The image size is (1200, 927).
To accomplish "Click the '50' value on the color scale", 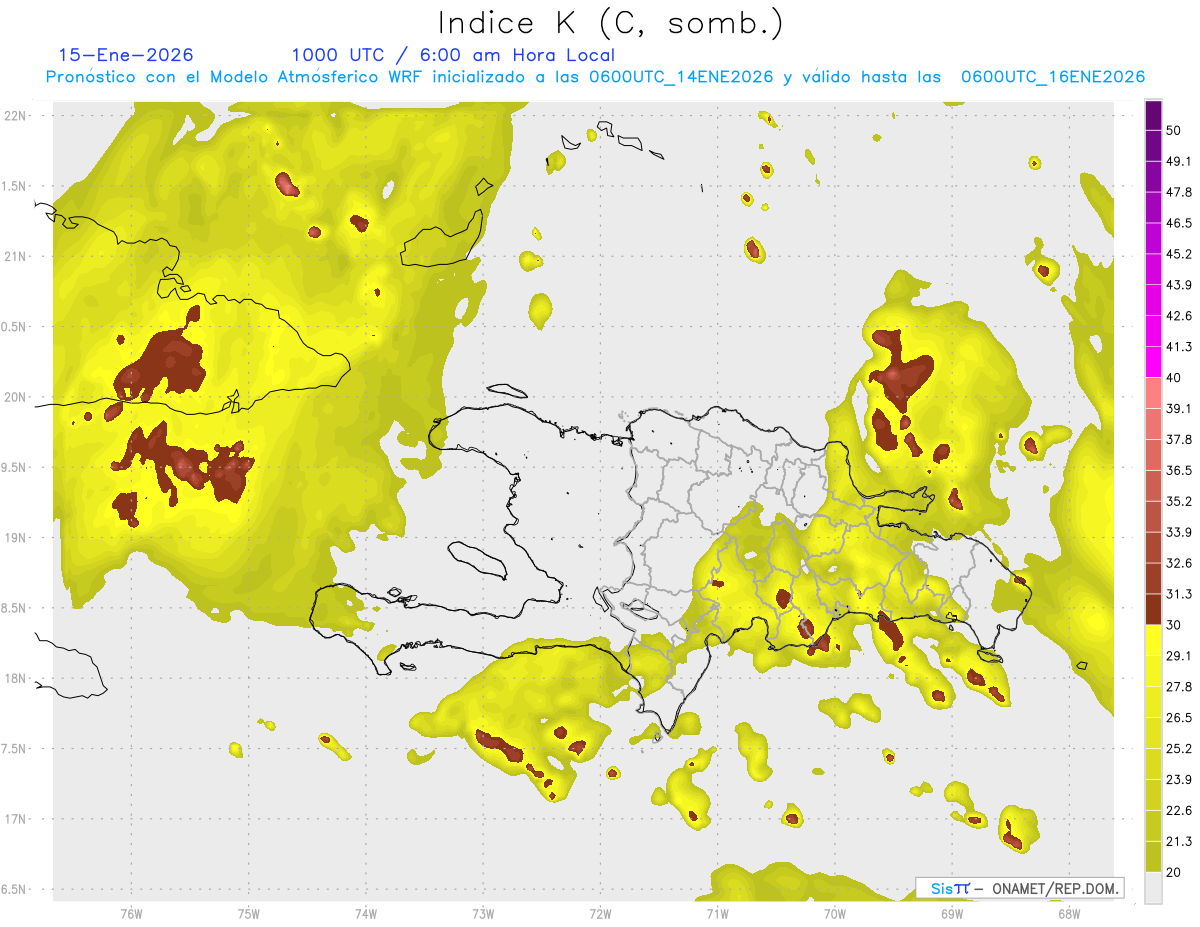I will pyautogui.click(x=1173, y=130).
